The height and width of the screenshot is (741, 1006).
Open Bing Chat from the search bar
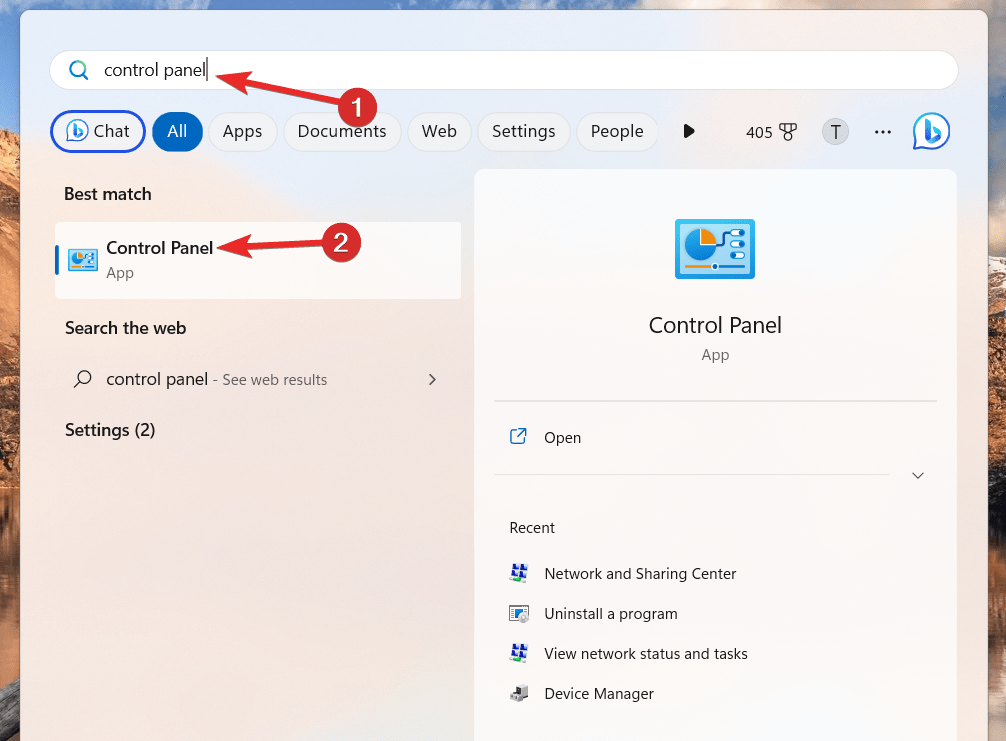[97, 131]
